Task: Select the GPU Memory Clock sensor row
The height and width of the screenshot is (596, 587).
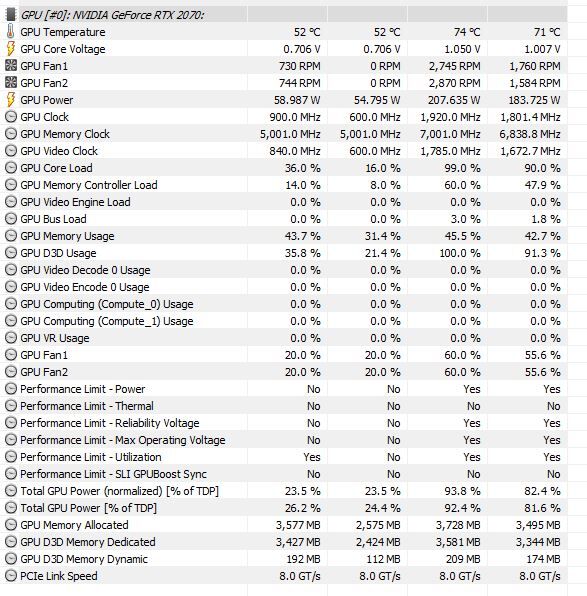Action: coord(284,134)
